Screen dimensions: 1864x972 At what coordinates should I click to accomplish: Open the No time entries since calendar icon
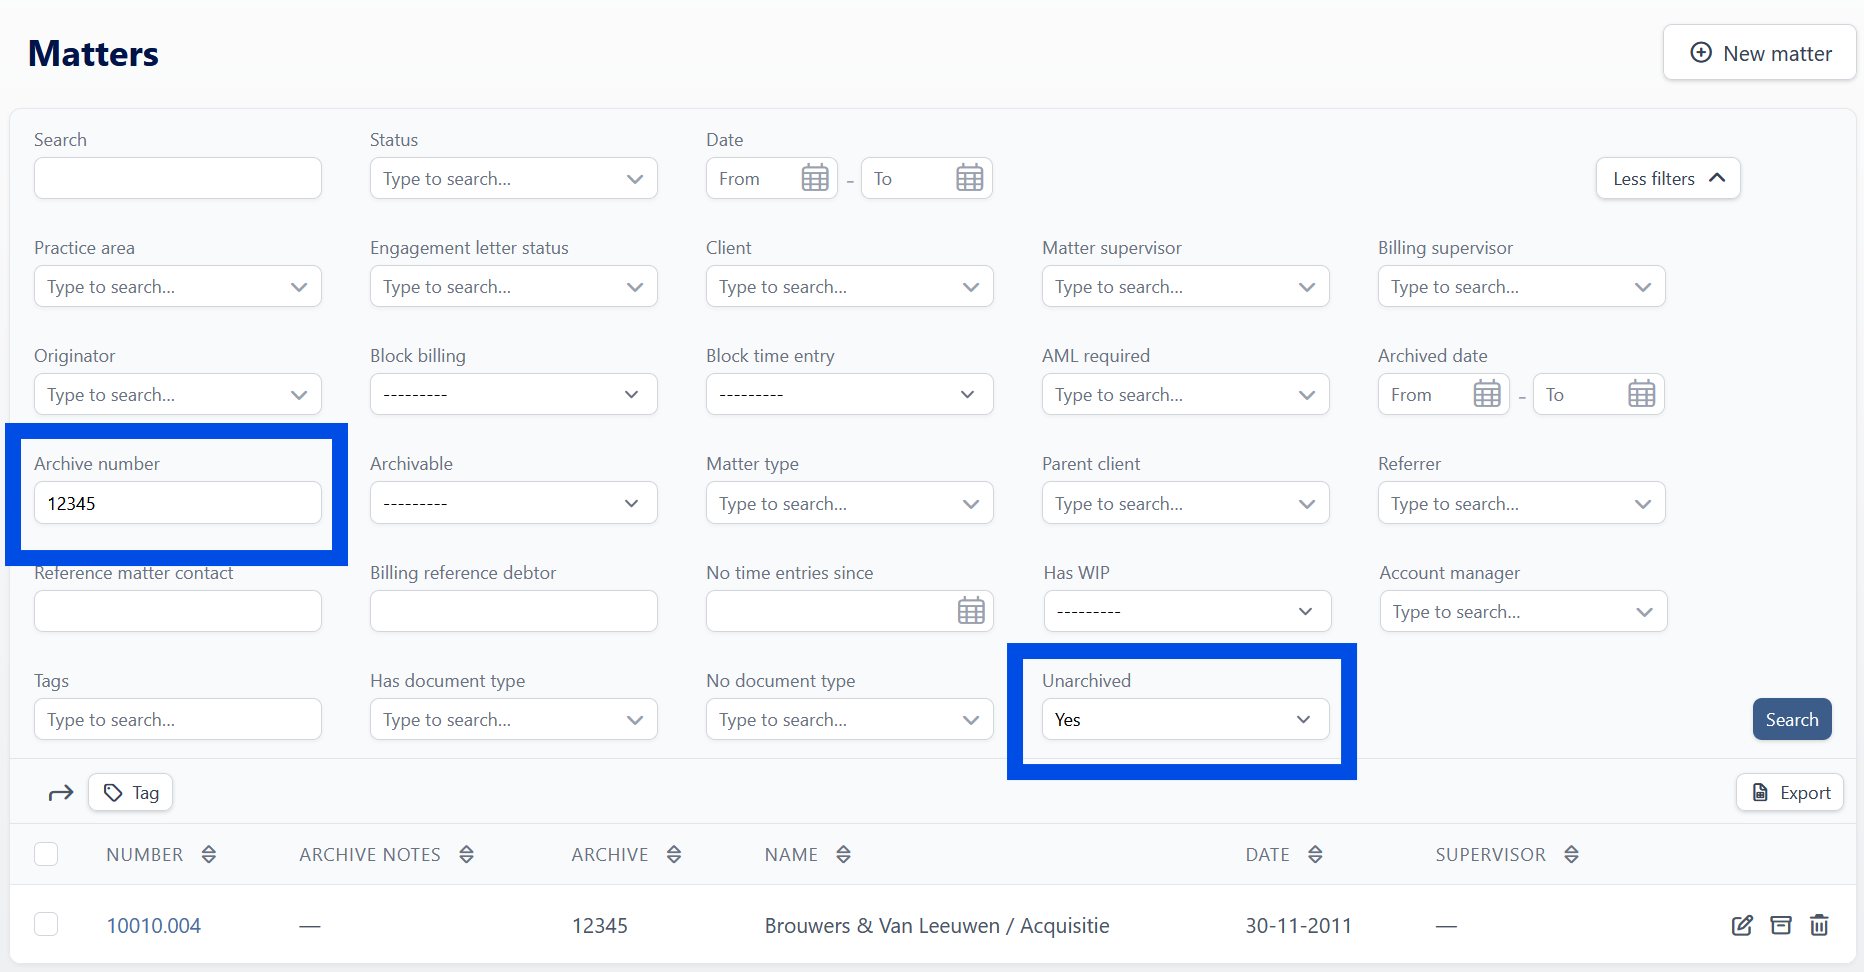click(x=971, y=610)
